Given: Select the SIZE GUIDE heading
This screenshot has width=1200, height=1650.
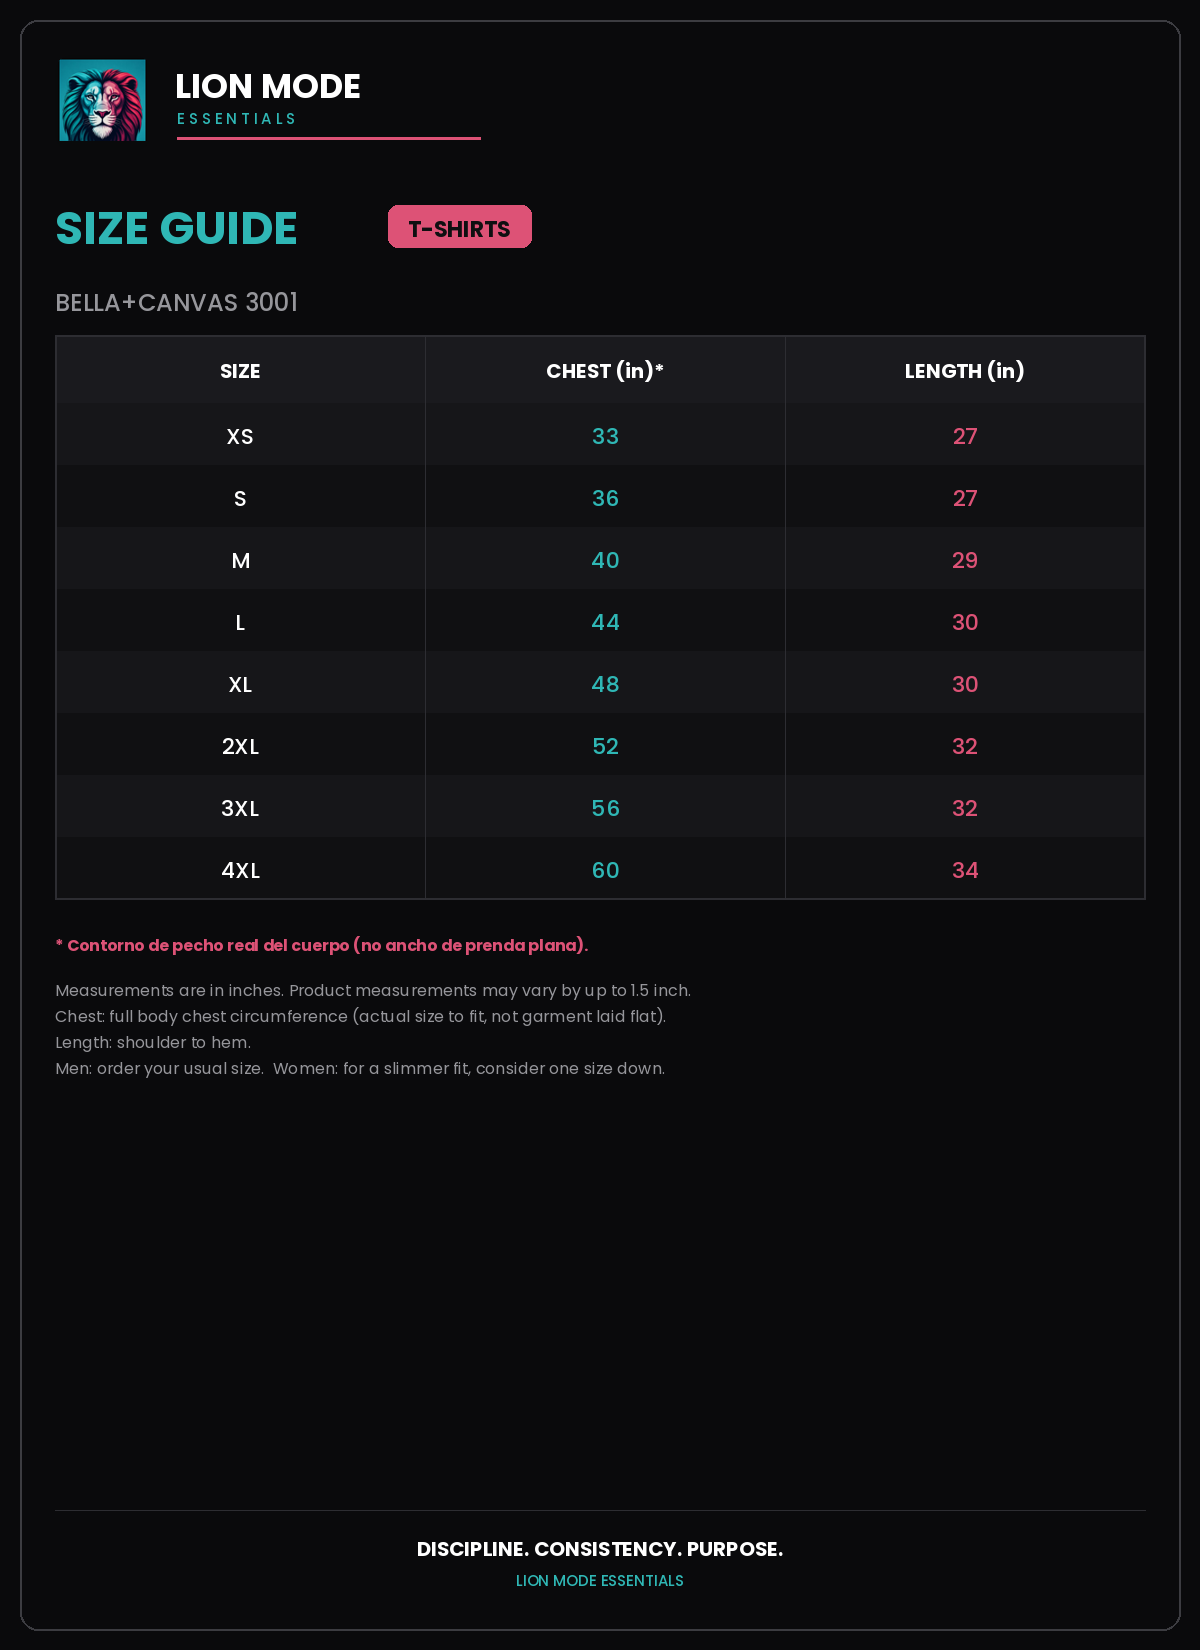Looking at the screenshot, I should pyautogui.click(x=176, y=228).
